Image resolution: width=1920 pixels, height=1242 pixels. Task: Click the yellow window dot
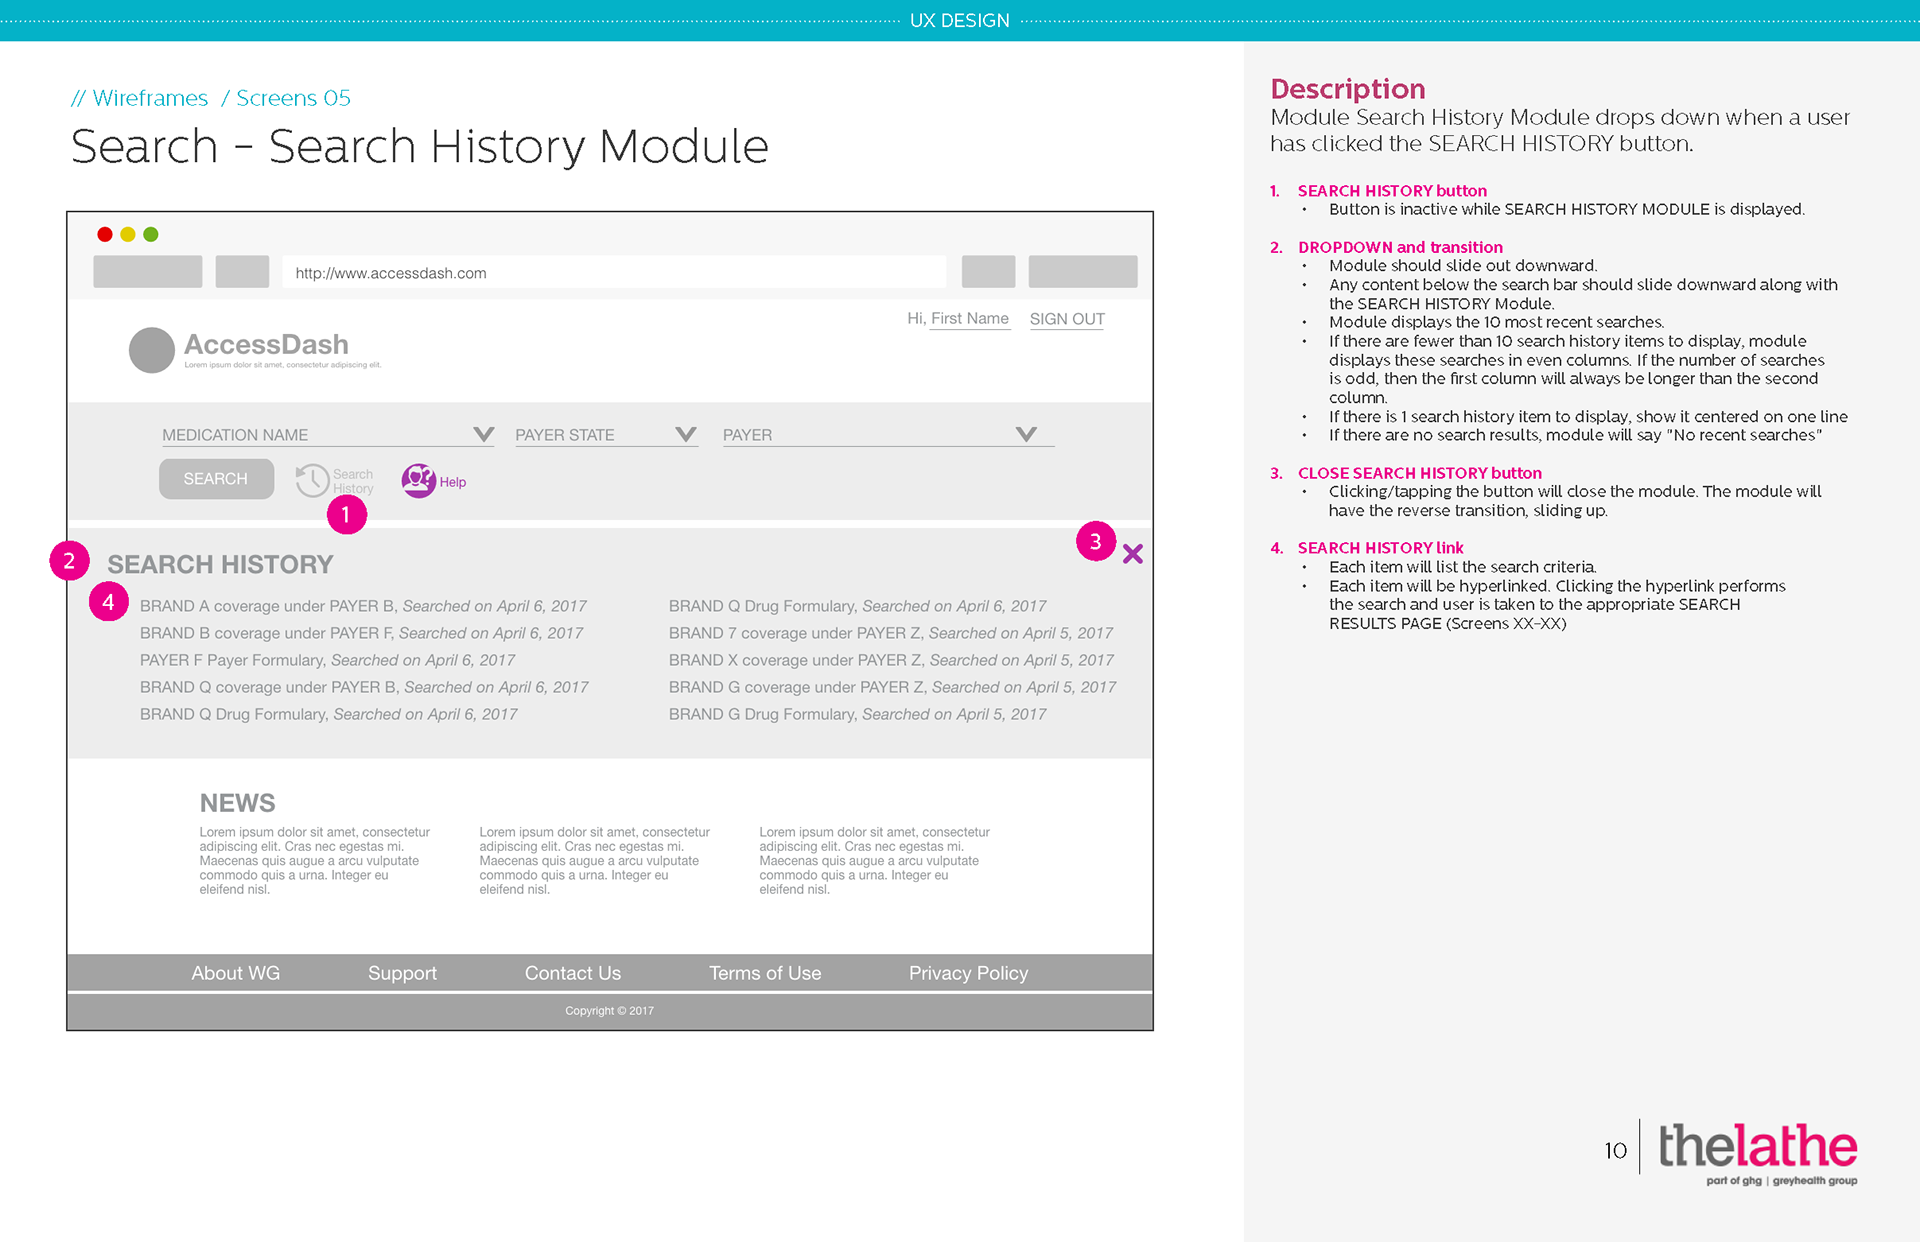point(128,234)
